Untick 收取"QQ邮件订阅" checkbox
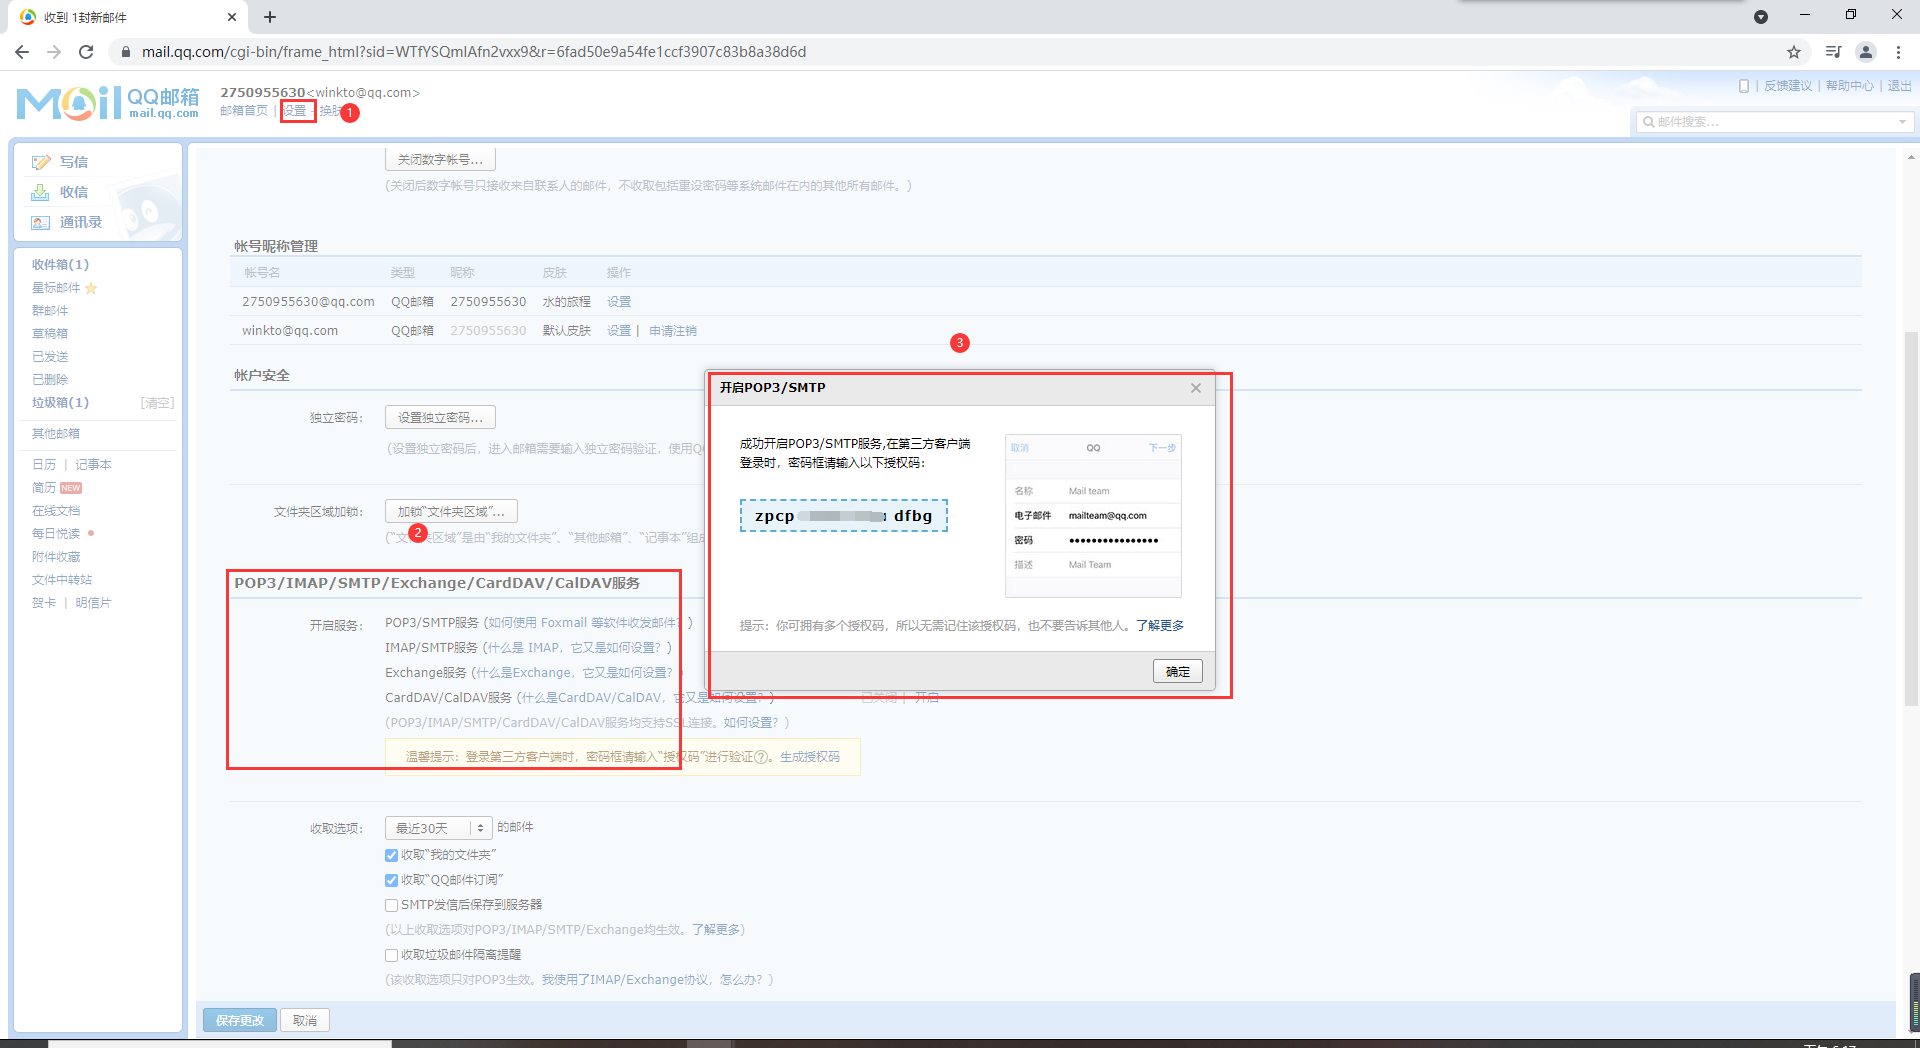Viewport: 1920px width, 1048px height. (391, 880)
